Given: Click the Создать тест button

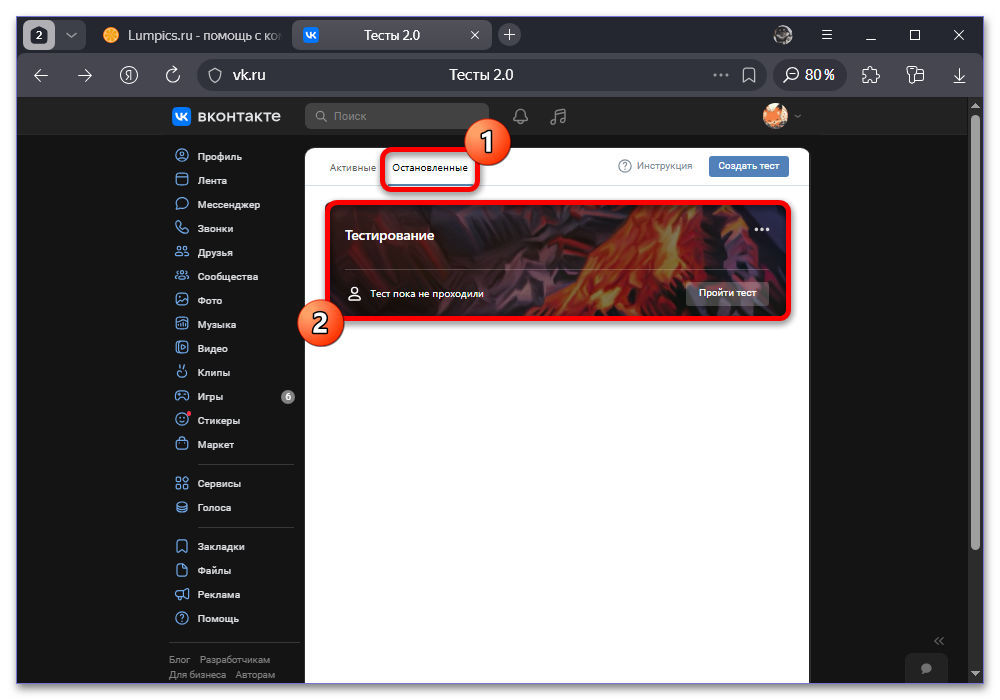Looking at the screenshot, I should 749,166.
